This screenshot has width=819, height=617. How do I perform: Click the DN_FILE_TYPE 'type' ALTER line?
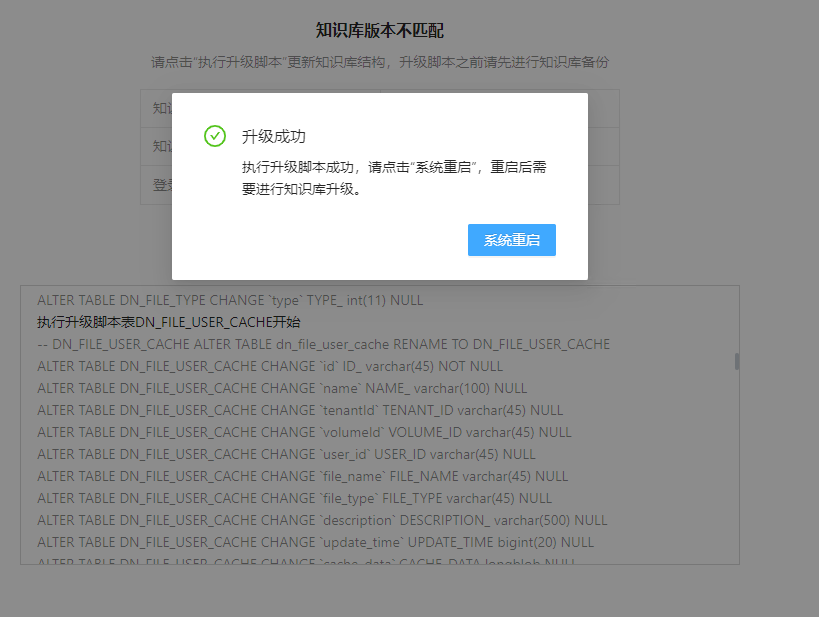point(230,300)
